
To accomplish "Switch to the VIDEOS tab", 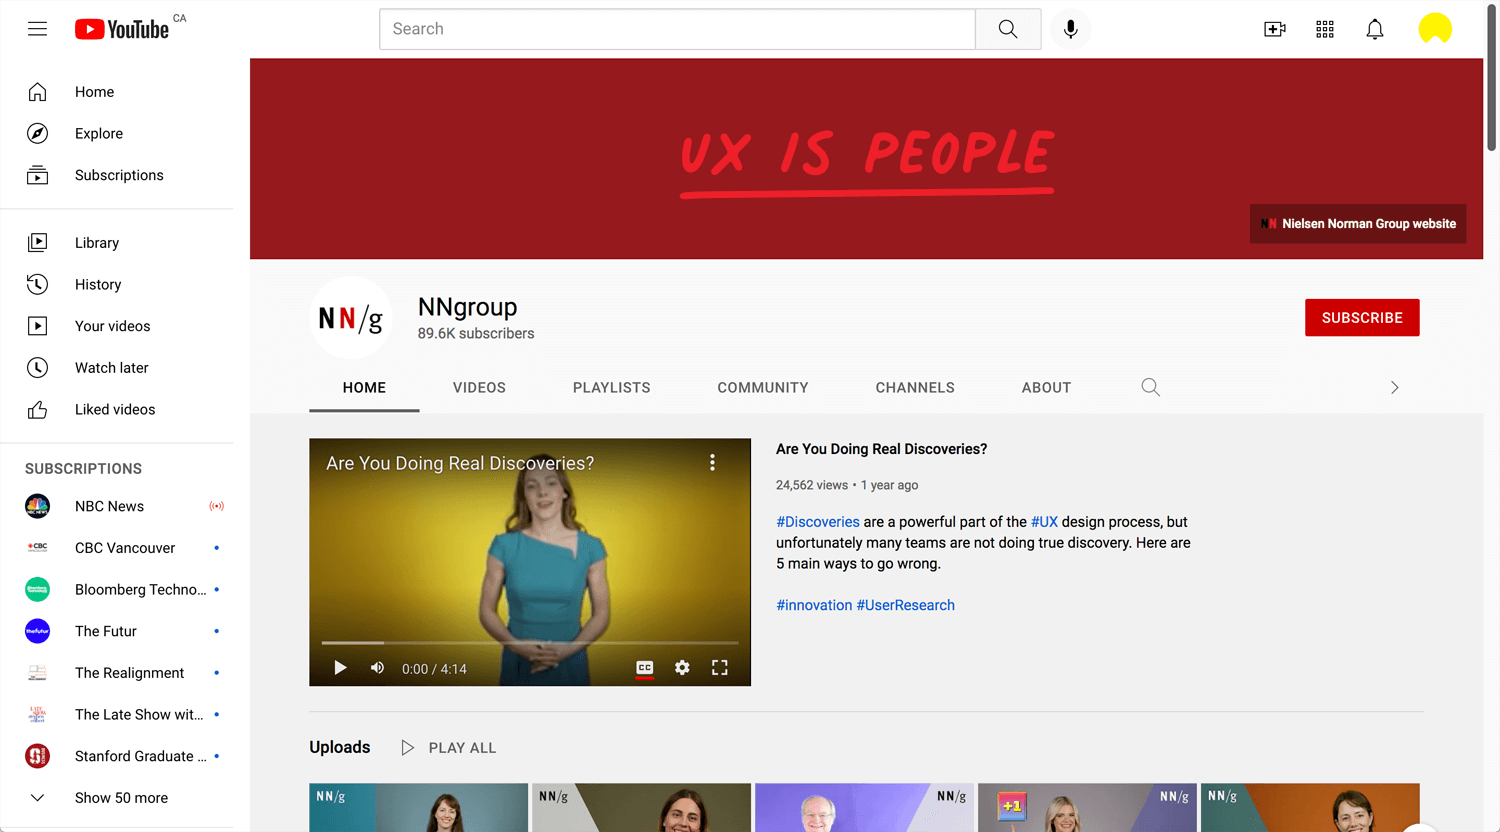I will click(x=479, y=388).
